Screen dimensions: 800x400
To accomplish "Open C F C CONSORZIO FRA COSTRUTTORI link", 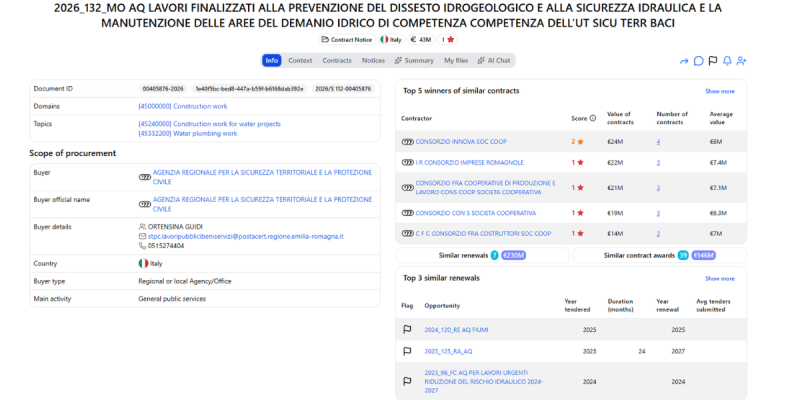I will point(484,234).
